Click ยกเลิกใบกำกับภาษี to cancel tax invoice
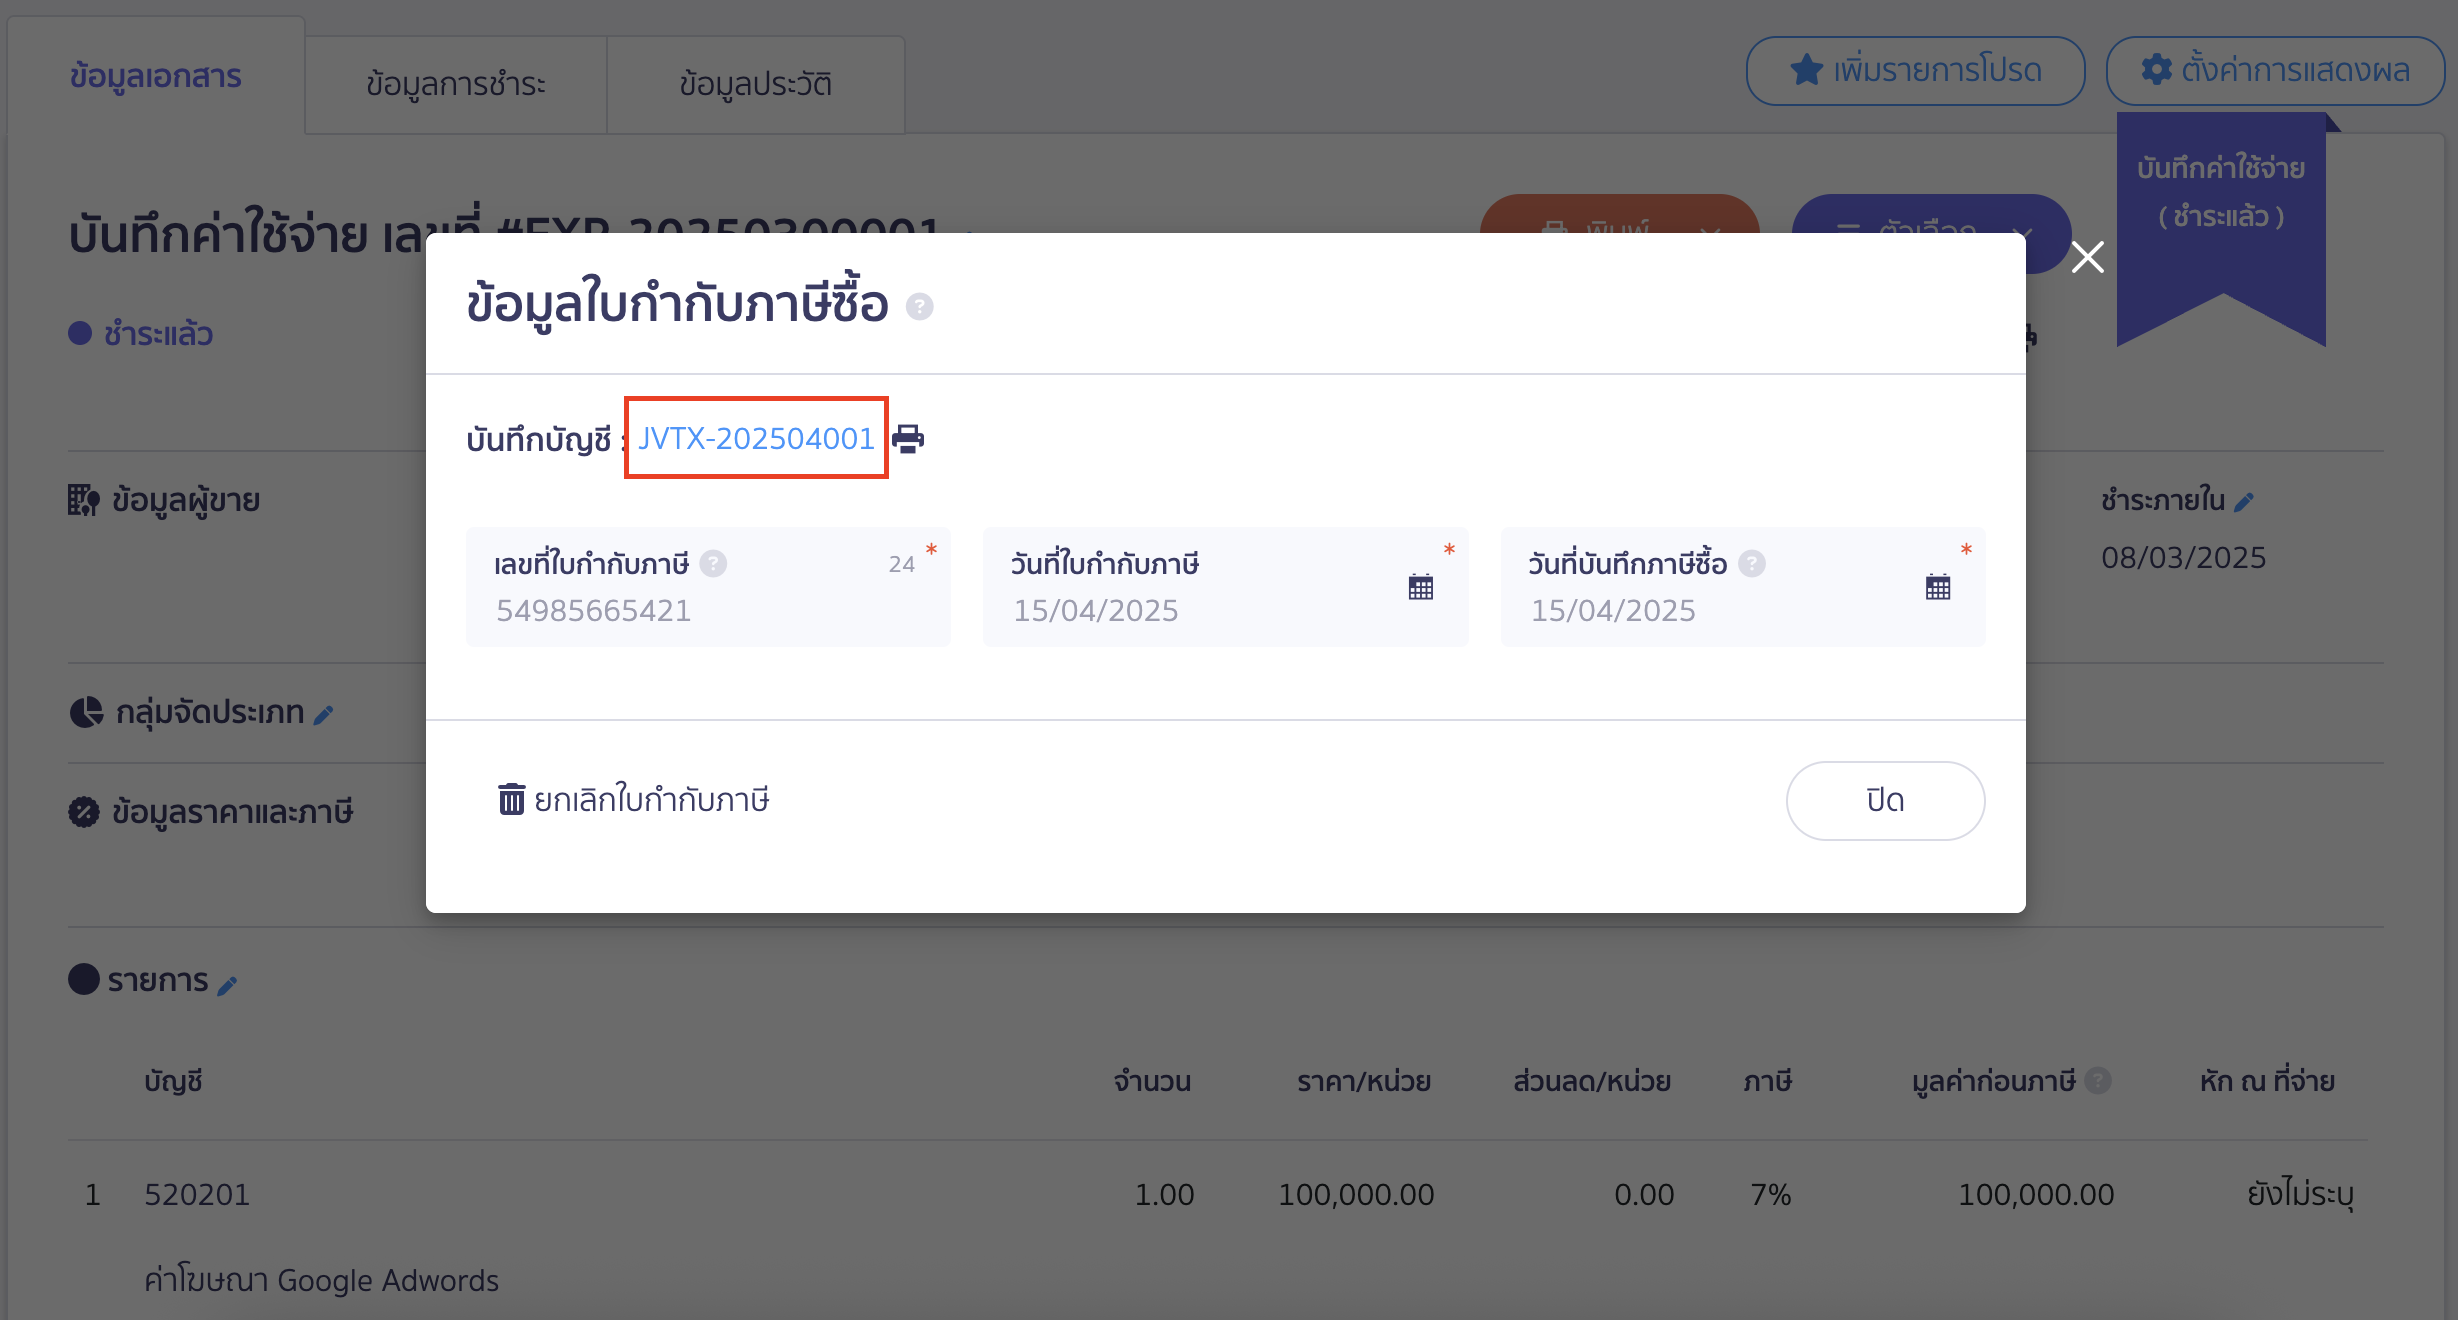Image resolution: width=2458 pixels, height=1320 pixels. 633,800
